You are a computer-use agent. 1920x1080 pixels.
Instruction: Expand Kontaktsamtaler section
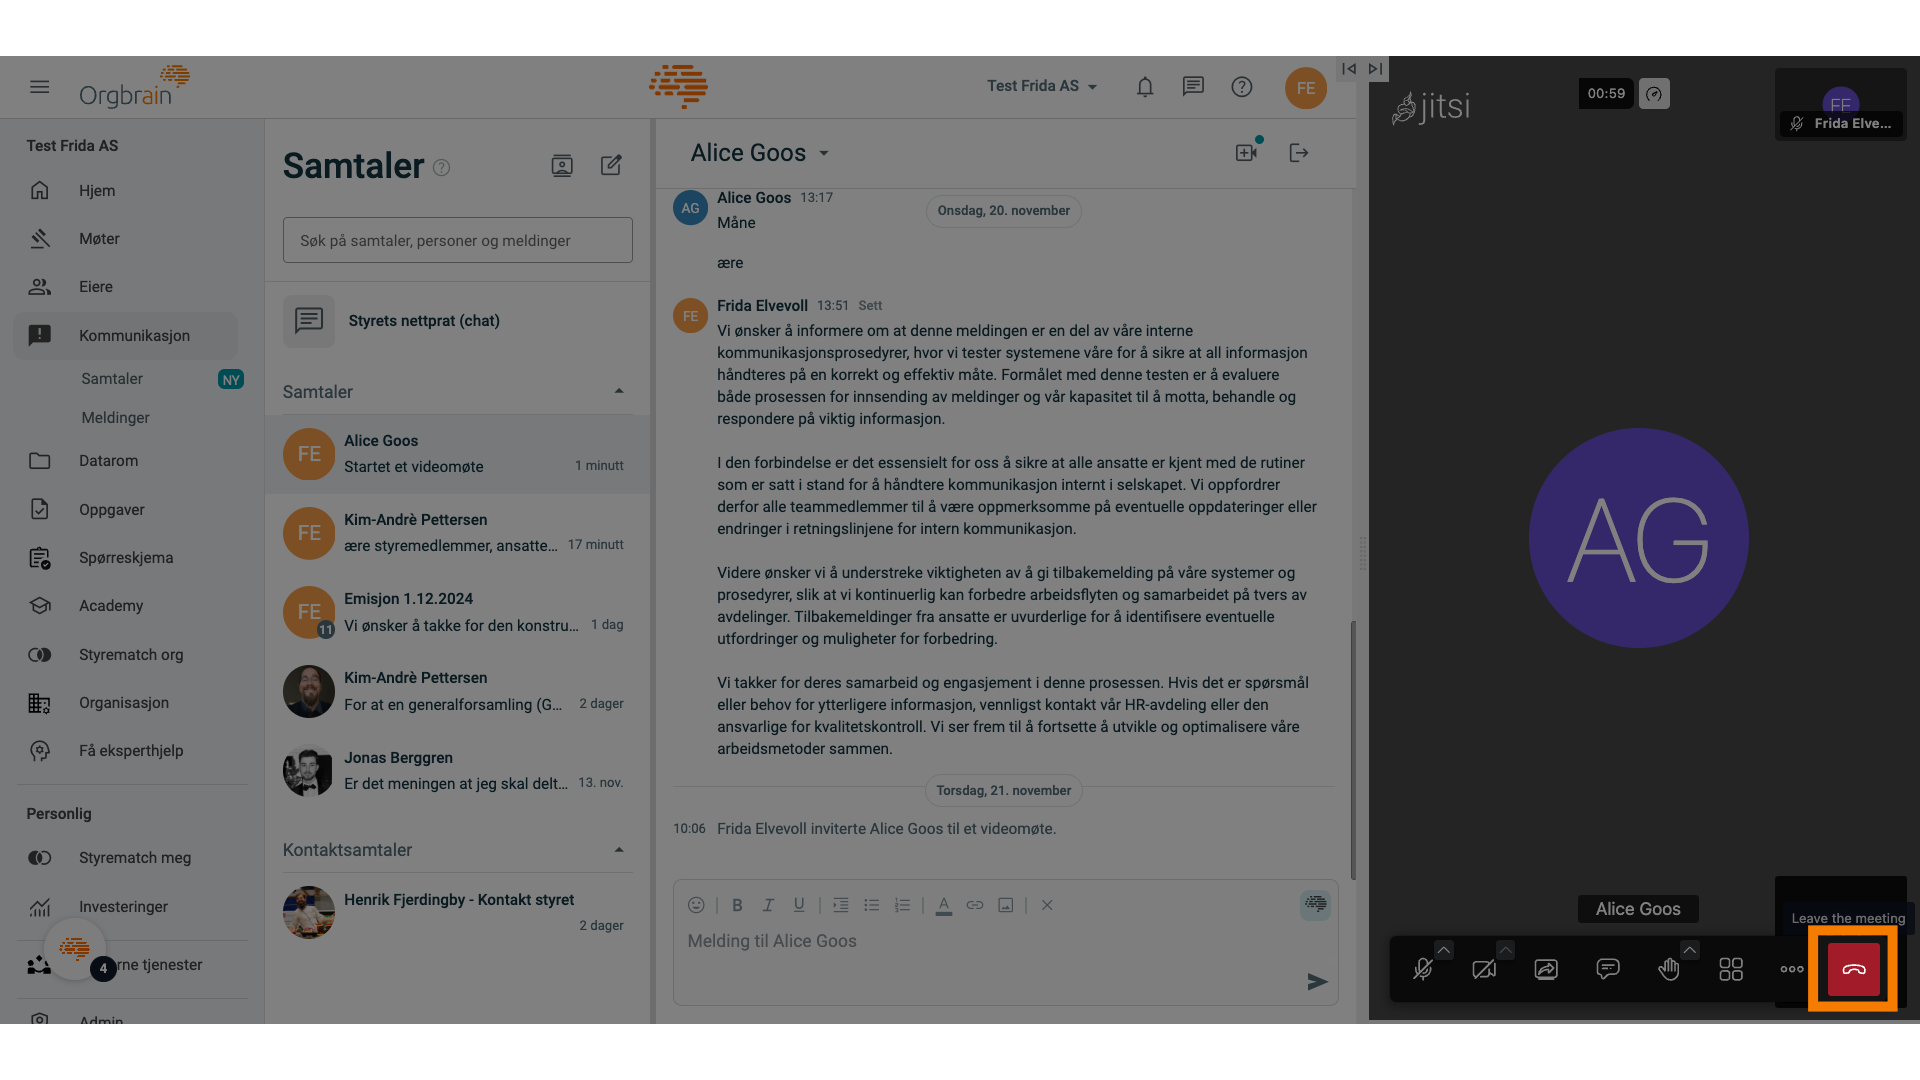(616, 849)
